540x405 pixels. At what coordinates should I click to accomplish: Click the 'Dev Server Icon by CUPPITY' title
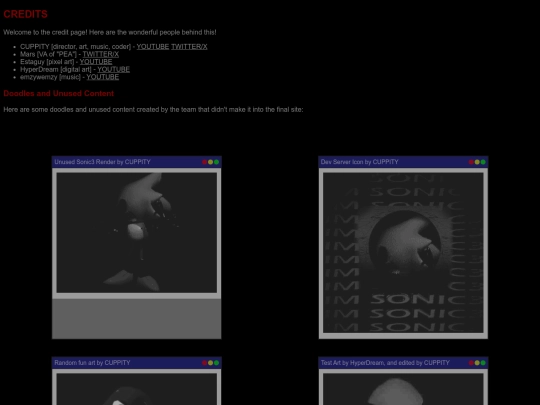pyautogui.click(x=360, y=162)
